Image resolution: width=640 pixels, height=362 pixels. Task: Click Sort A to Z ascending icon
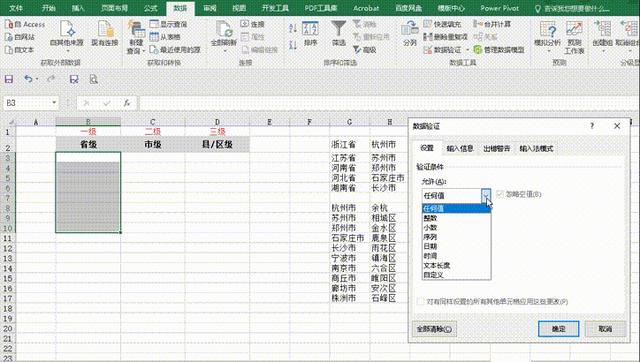coord(293,28)
